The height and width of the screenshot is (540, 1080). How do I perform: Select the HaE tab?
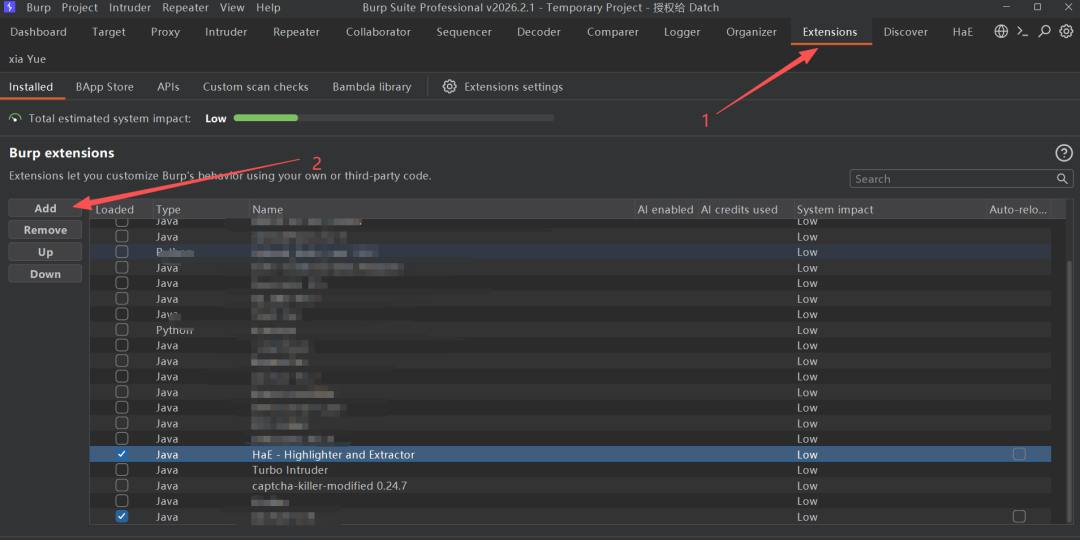pos(963,32)
